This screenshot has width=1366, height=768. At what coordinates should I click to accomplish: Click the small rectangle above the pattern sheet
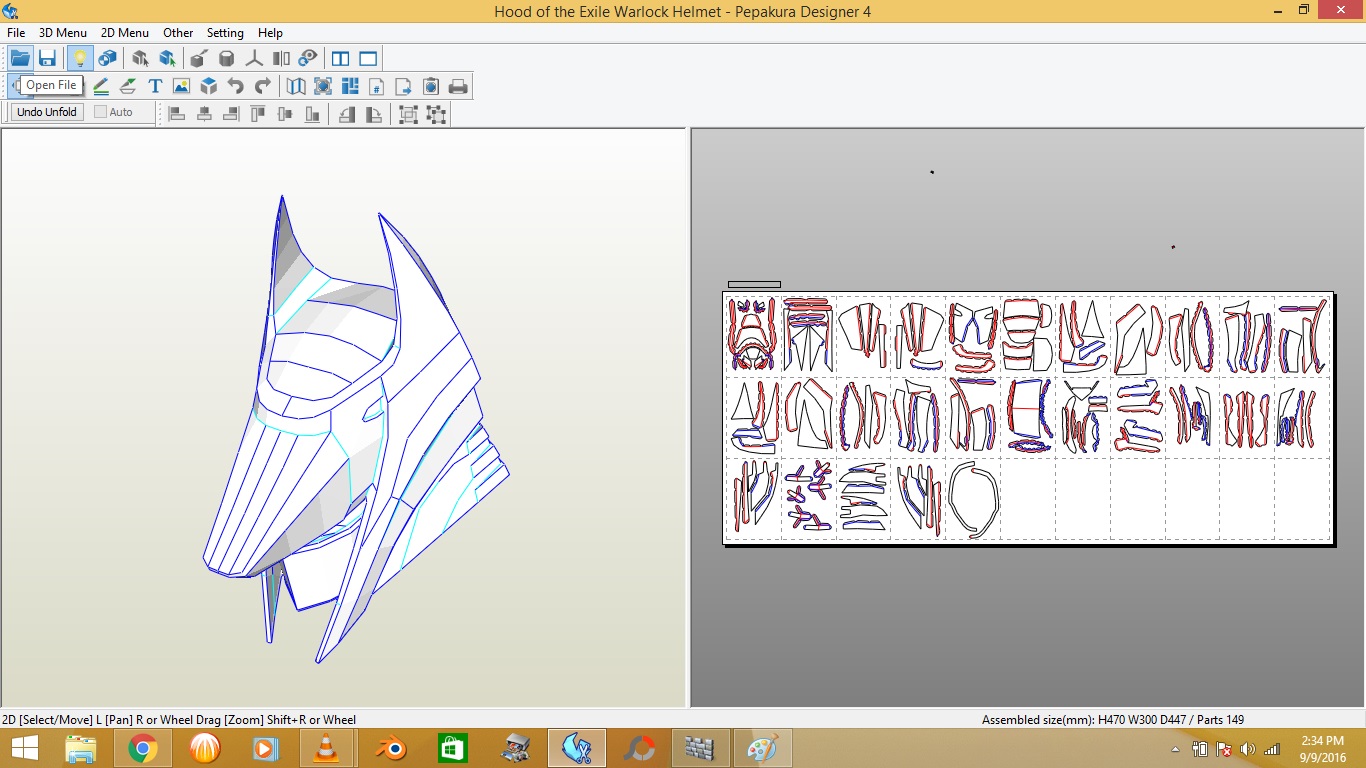point(754,285)
